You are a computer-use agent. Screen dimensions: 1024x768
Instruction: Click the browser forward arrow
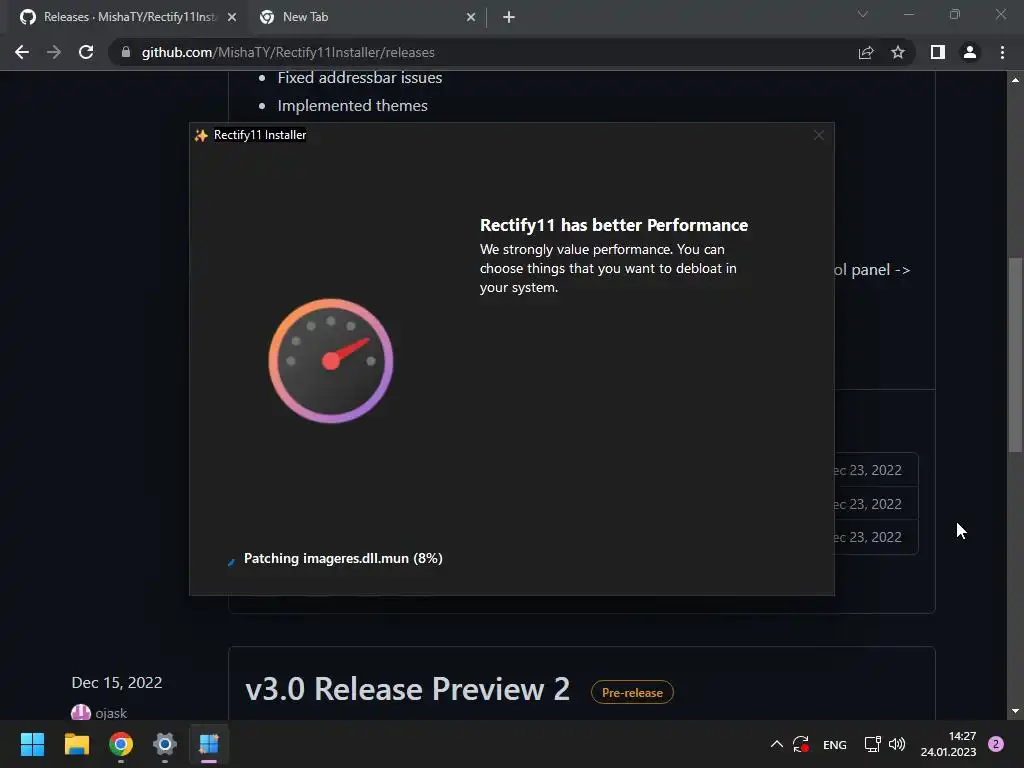point(54,52)
